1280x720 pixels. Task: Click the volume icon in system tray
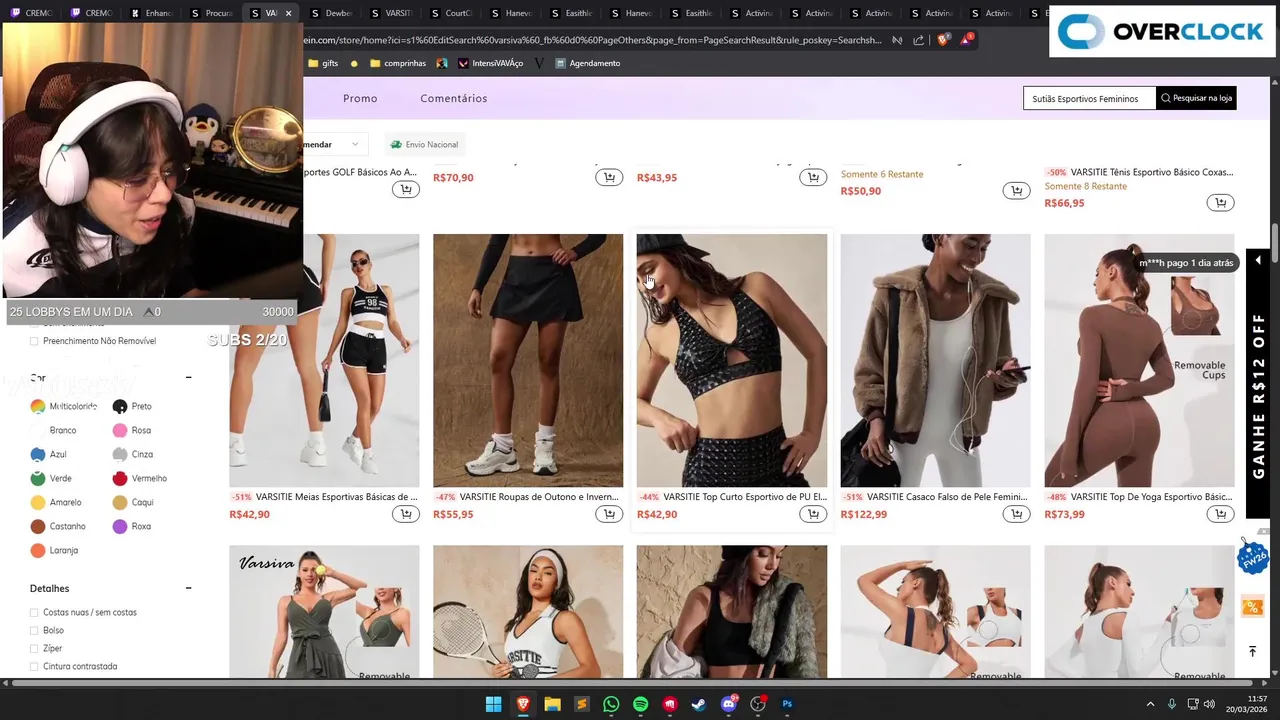coord(1209,704)
